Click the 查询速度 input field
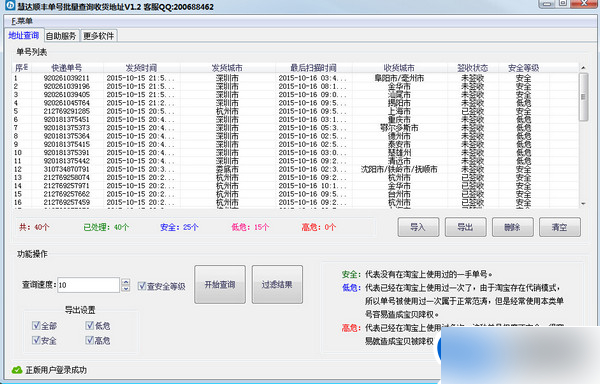600x384 pixels. coord(88,285)
